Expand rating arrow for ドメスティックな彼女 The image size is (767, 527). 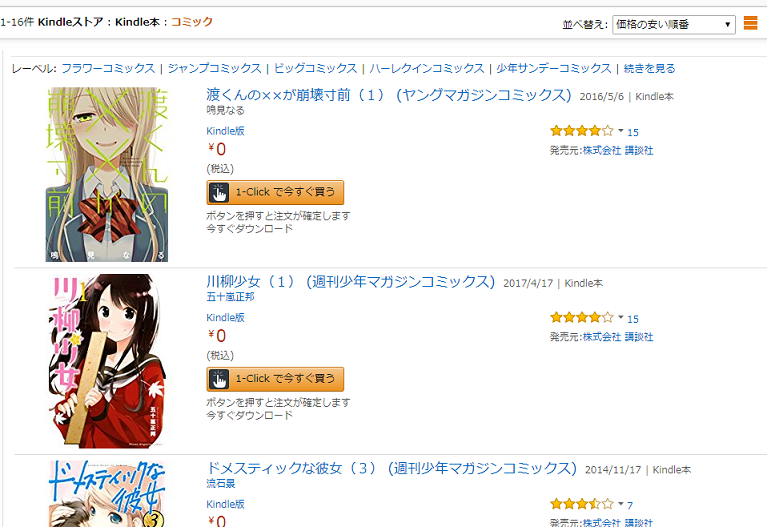pos(621,504)
